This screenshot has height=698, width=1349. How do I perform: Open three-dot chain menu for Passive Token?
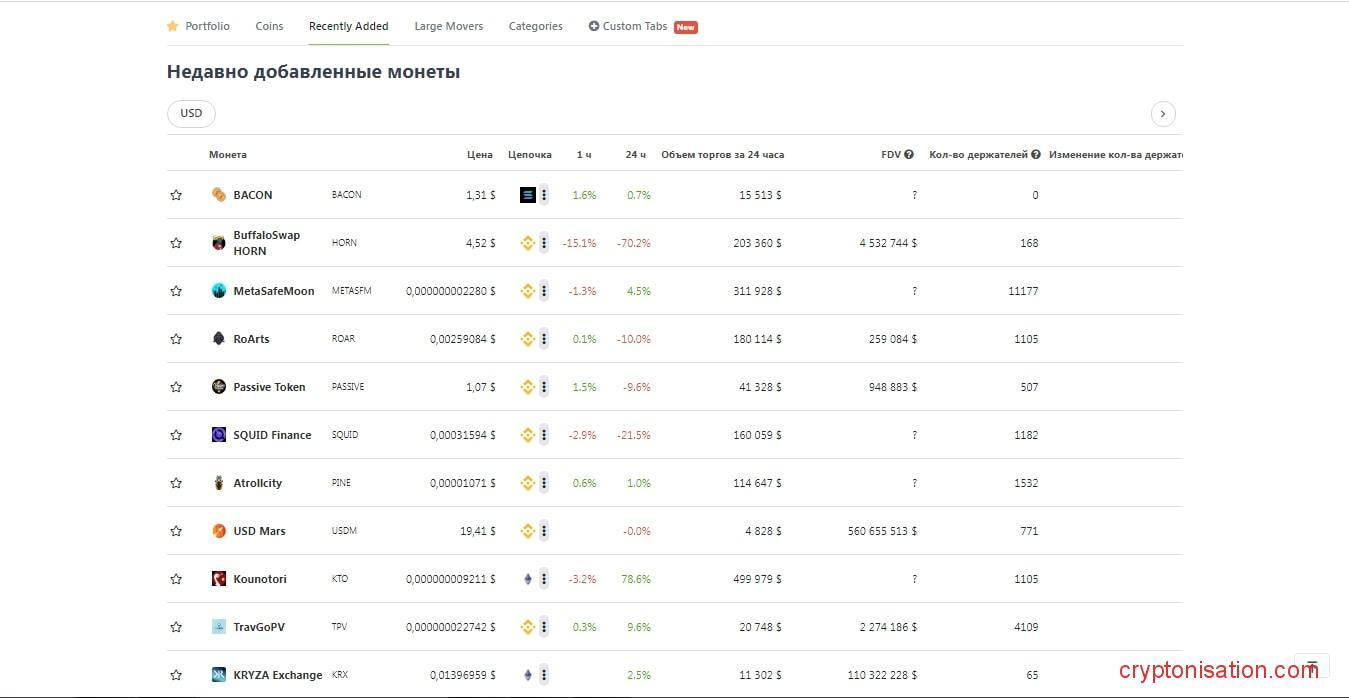pos(544,387)
